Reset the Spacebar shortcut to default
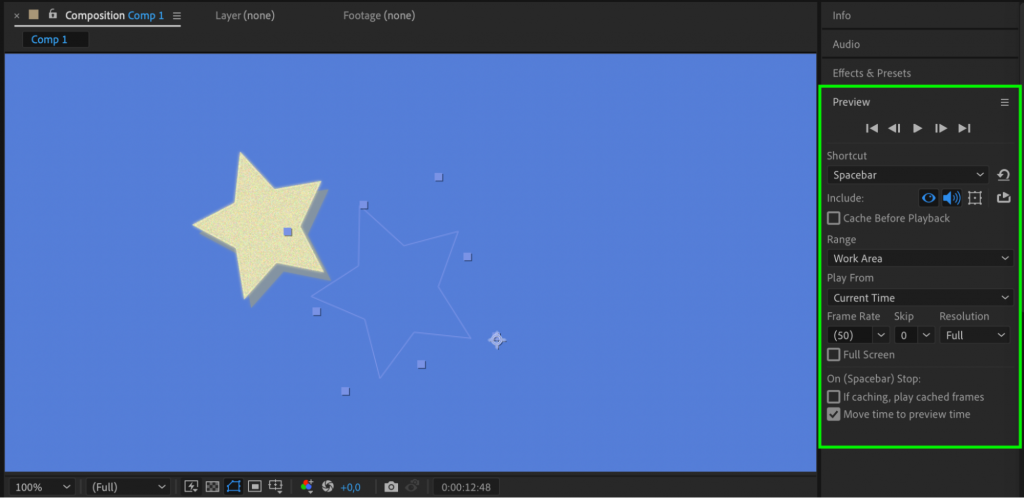This screenshot has width=1024, height=498. click(x=1003, y=175)
